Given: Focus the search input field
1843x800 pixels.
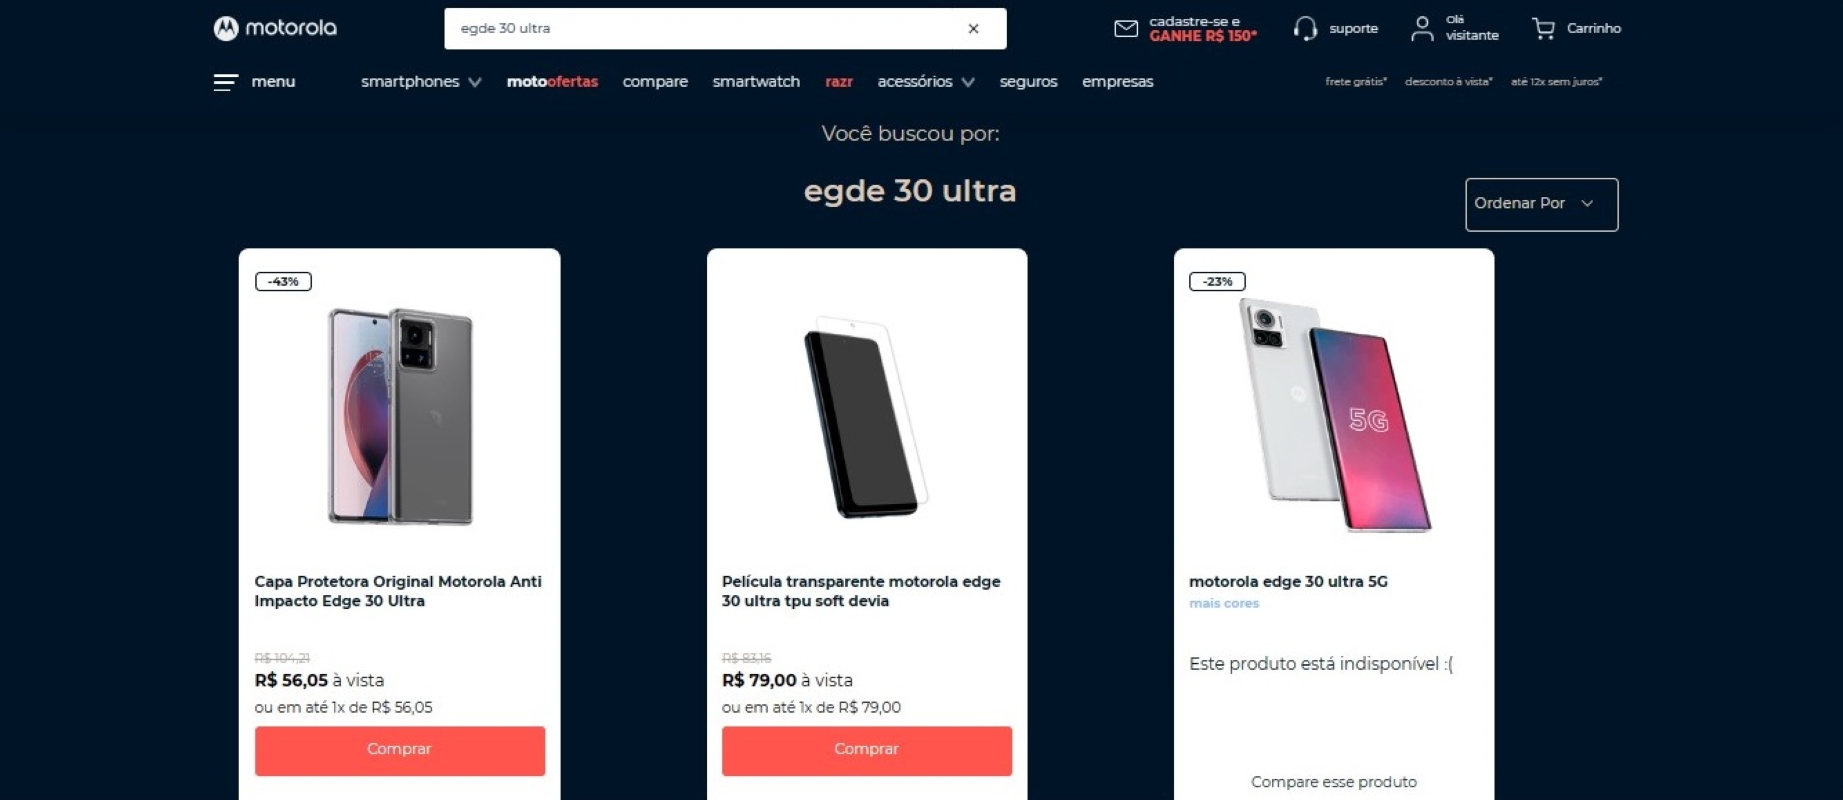Looking at the screenshot, I should pyautogui.click(x=705, y=29).
